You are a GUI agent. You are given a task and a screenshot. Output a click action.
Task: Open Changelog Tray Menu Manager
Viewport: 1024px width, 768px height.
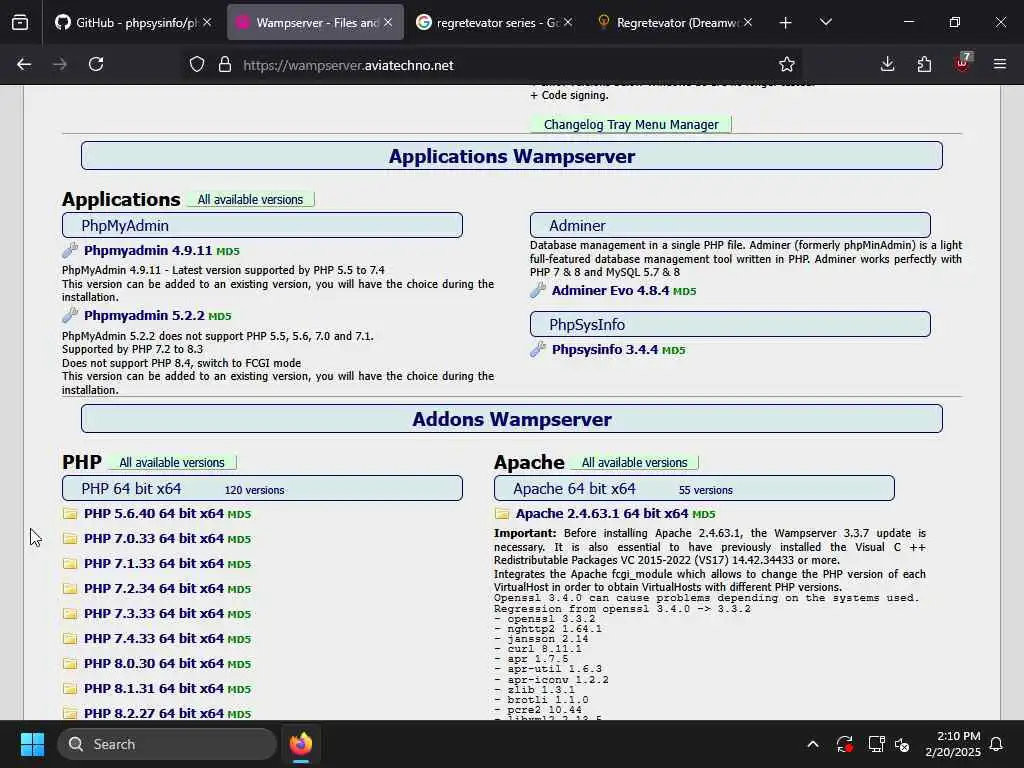click(x=631, y=125)
